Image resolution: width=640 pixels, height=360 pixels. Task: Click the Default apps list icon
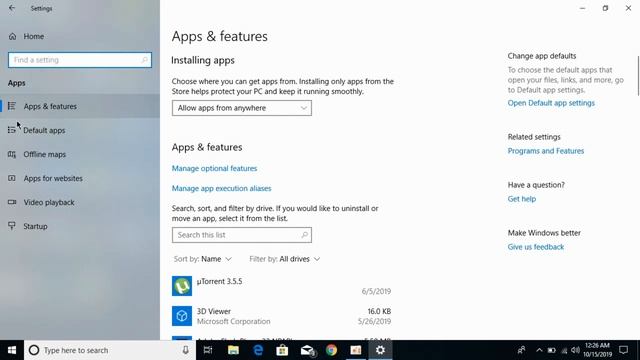[12, 130]
